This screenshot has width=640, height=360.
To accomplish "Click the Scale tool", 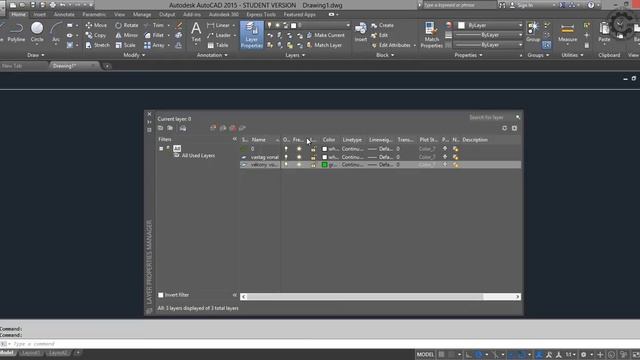I will pyautogui.click(x=125, y=45).
